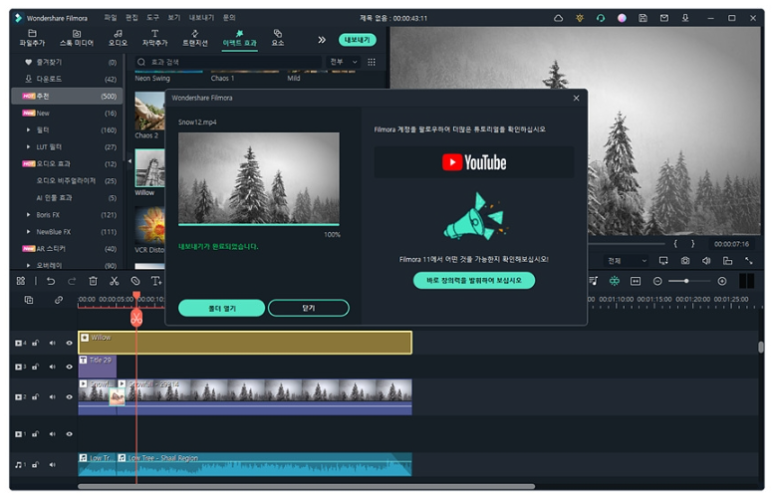Click the 효과 검색 search field
Viewport: 773px width, 496px height.
tap(228, 62)
